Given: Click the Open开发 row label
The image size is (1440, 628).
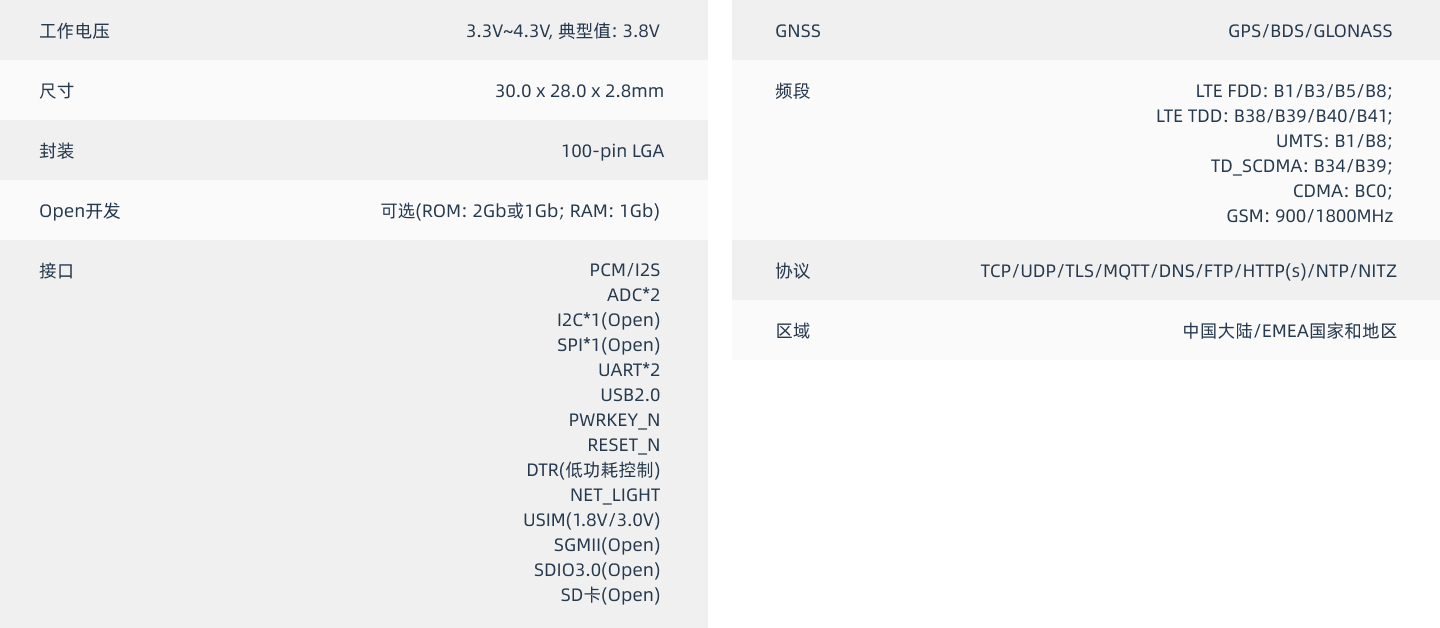Looking at the screenshot, I should [x=79, y=211].
